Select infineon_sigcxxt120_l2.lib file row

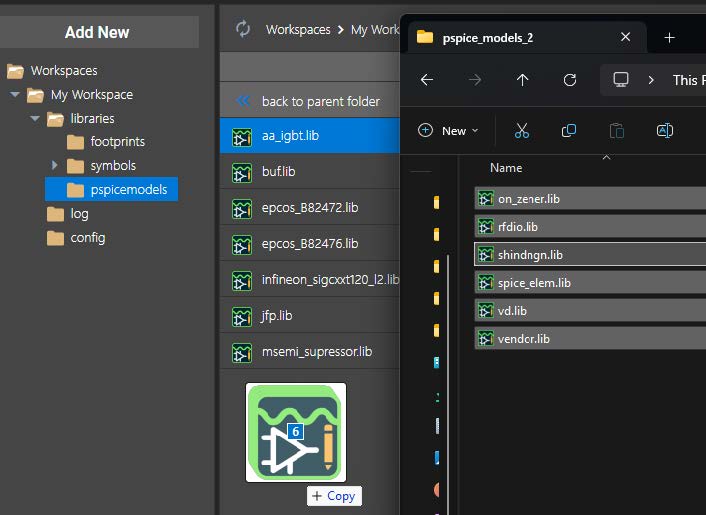pos(310,280)
